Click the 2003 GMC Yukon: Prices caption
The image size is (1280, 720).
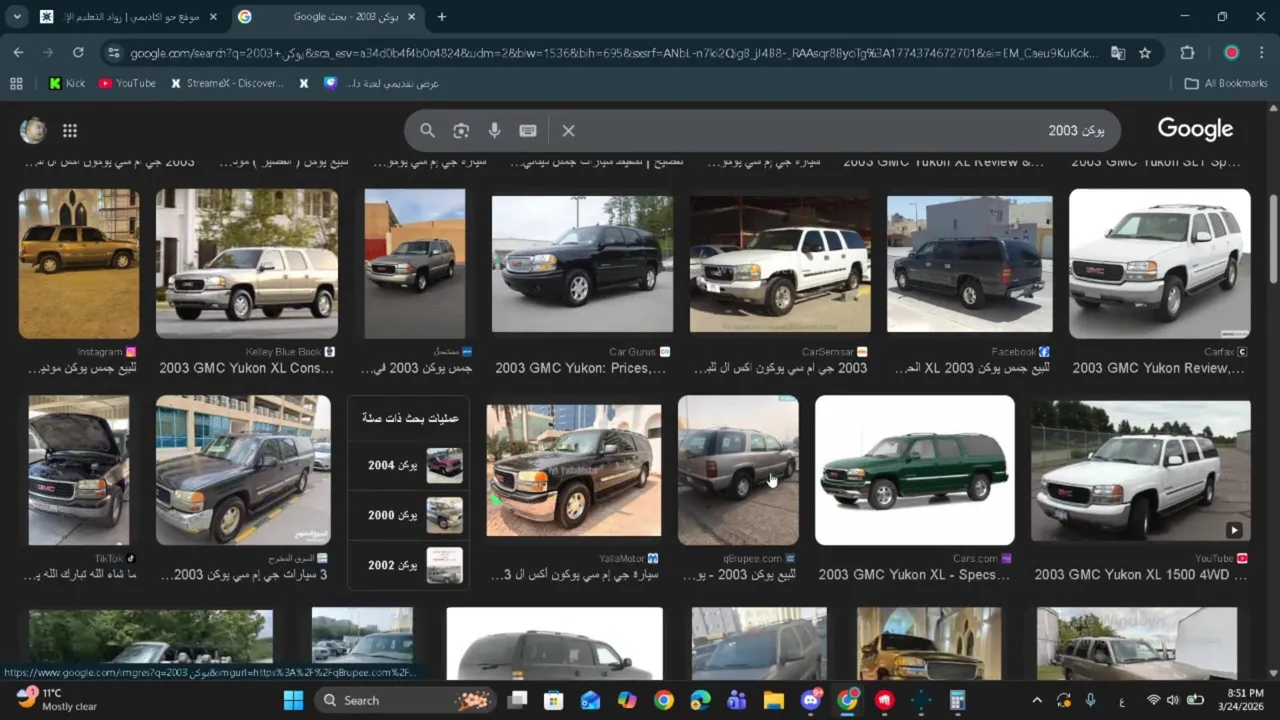tap(580, 368)
